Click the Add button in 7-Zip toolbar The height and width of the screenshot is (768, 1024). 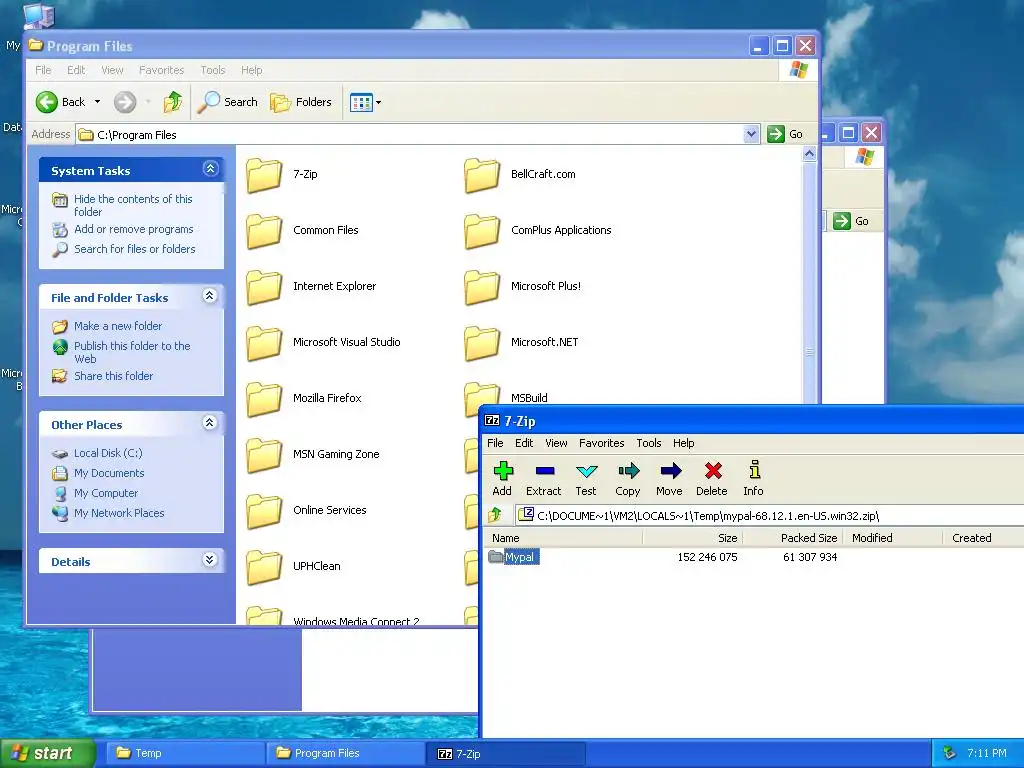(502, 479)
